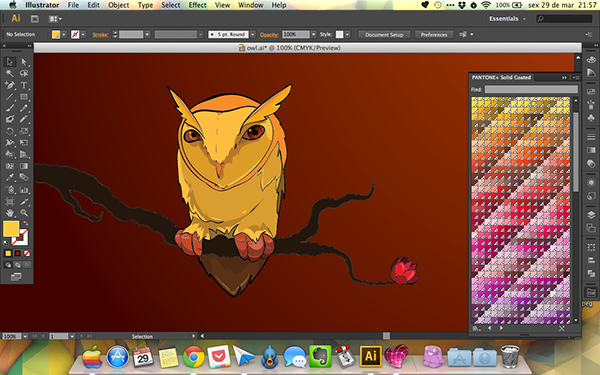The image size is (600, 375).
Task: Open the Brushes panel from right dock
Action: (x=591, y=105)
